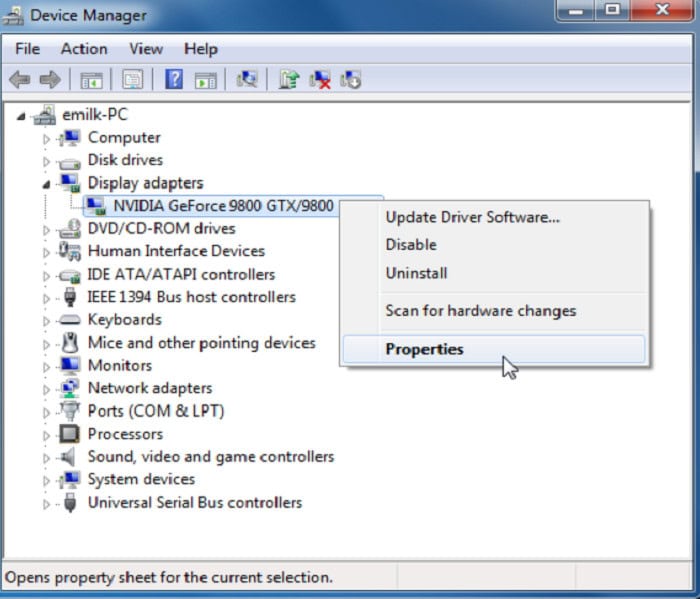
Task: Click the Mice and other pointing devices icon
Action: [70, 343]
